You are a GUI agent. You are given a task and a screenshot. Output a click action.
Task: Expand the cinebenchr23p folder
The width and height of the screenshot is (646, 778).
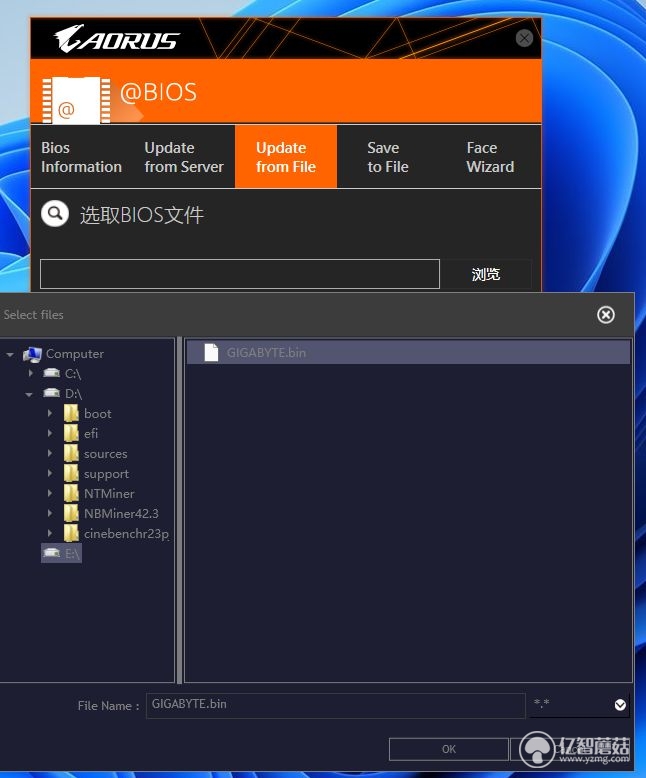tap(50, 533)
